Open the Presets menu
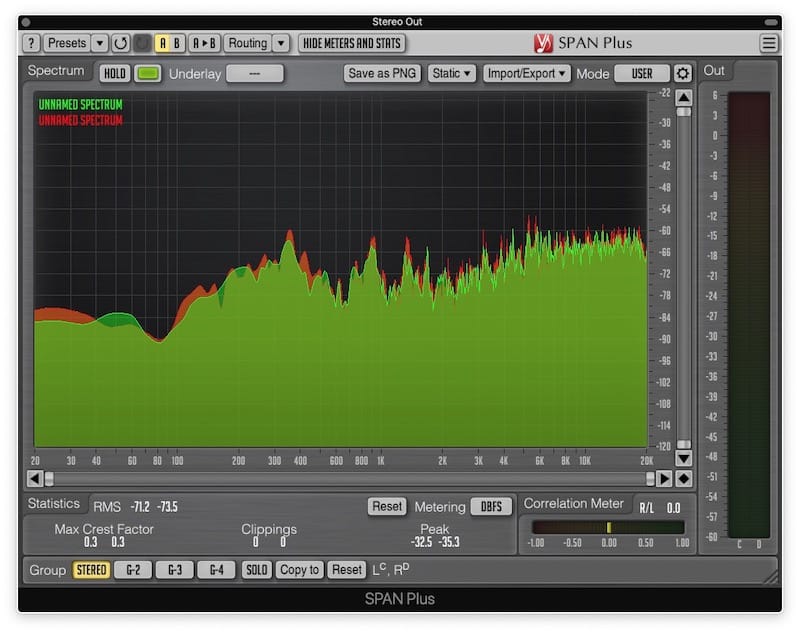 click(67, 43)
